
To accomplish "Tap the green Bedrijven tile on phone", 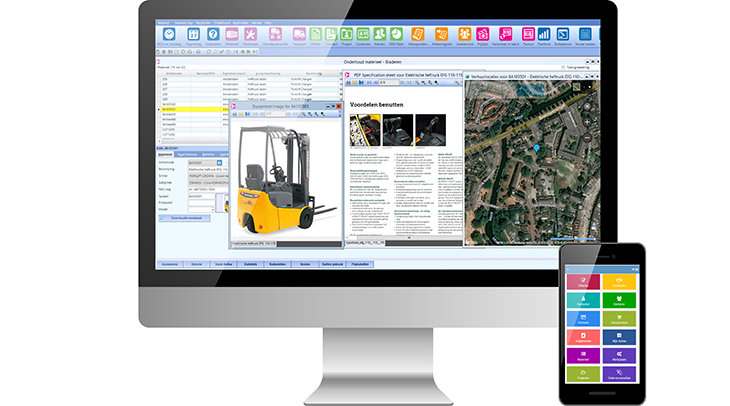I will click(619, 300).
